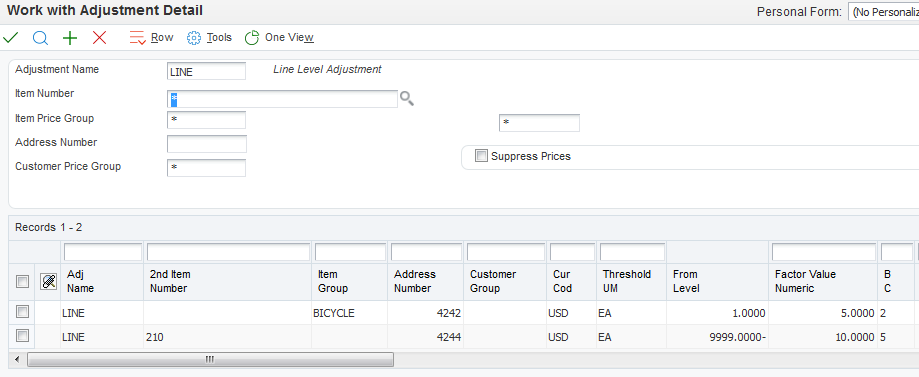919x377 pixels.
Task: Click the 1.0000 from level cell
Action: click(x=717, y=313)
